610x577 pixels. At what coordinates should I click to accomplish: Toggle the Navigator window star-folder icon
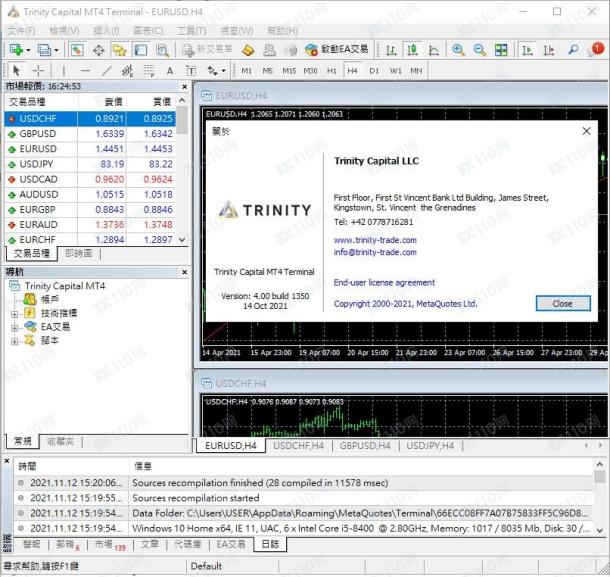coord(119,50)
